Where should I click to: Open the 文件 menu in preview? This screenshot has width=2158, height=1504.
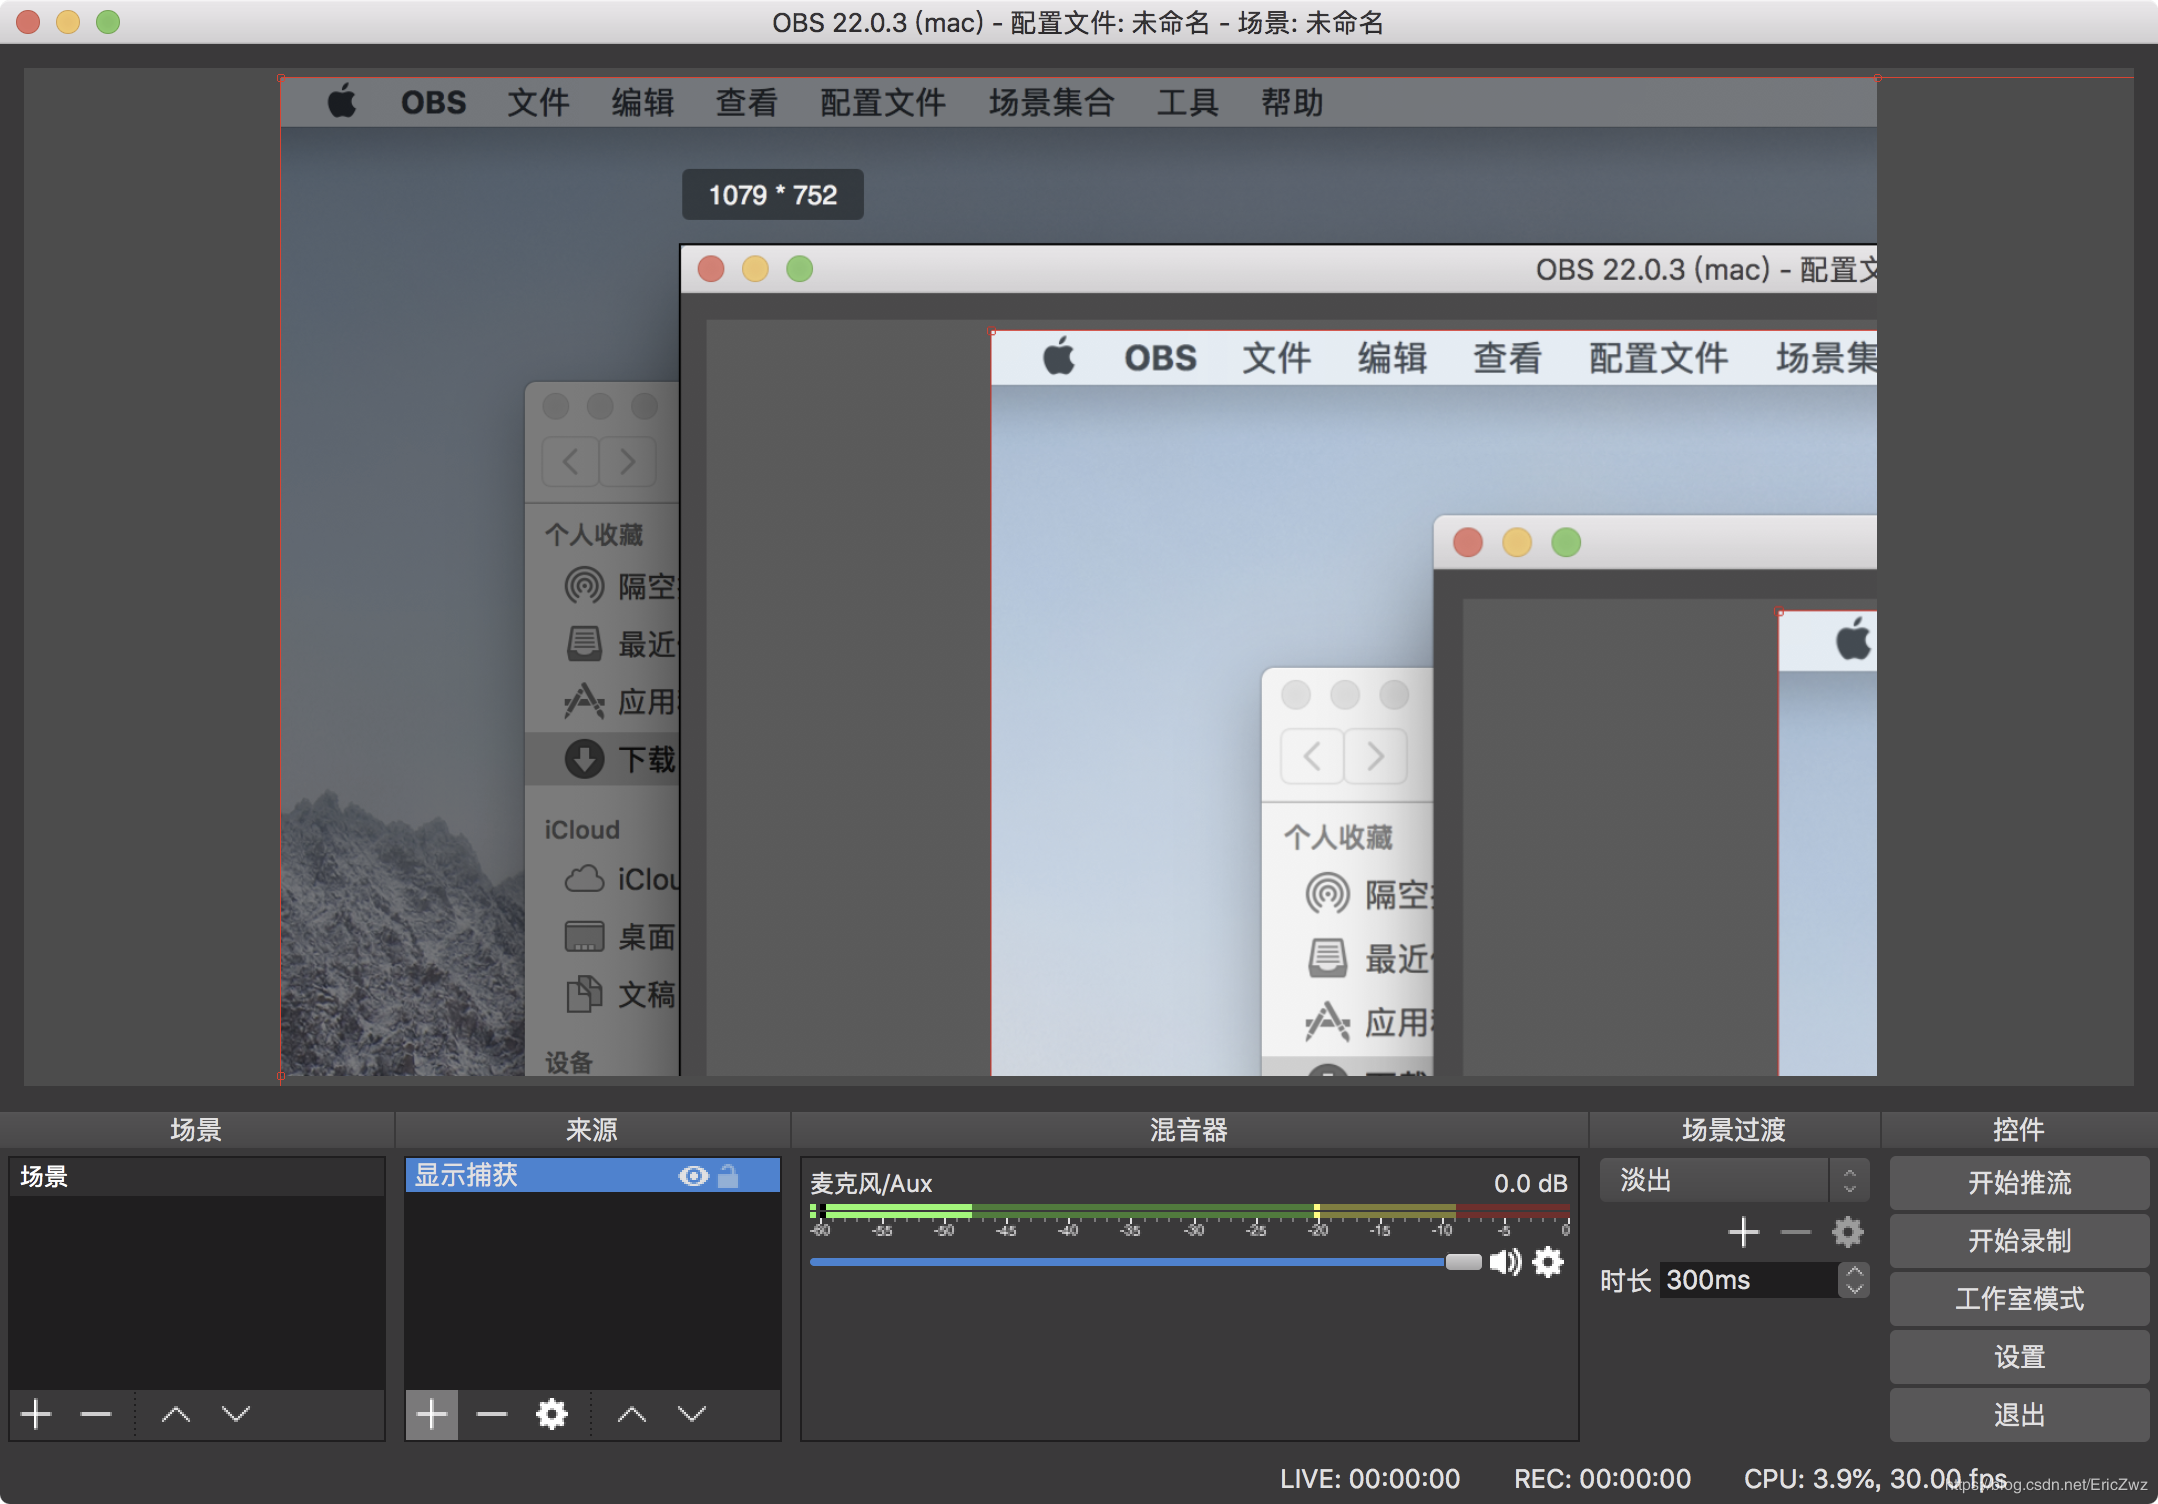538,102
